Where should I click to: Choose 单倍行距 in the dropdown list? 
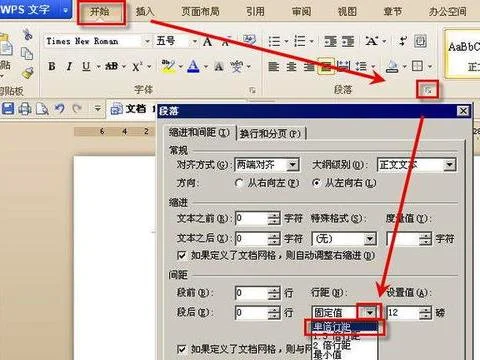[x=345, y=327]
